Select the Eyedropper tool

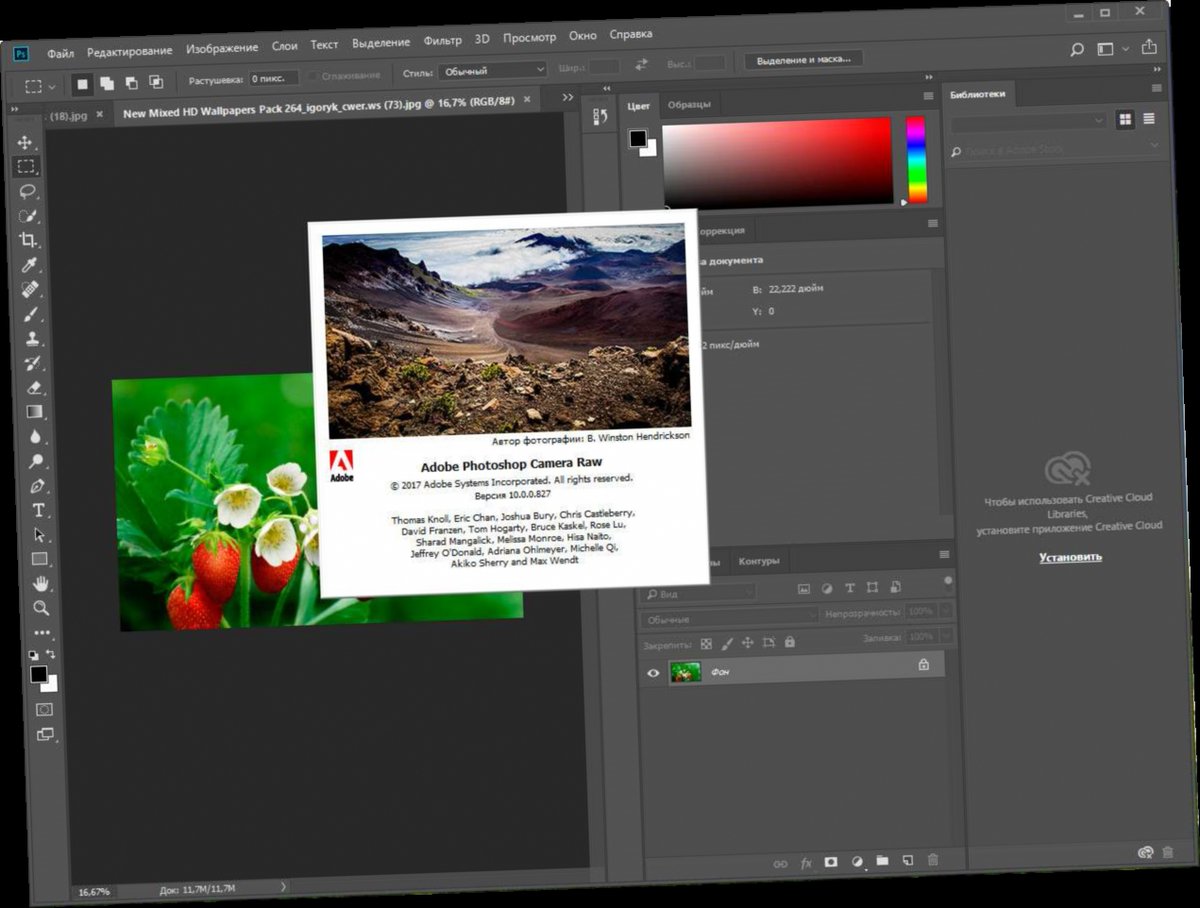click(x=29, y=265)
